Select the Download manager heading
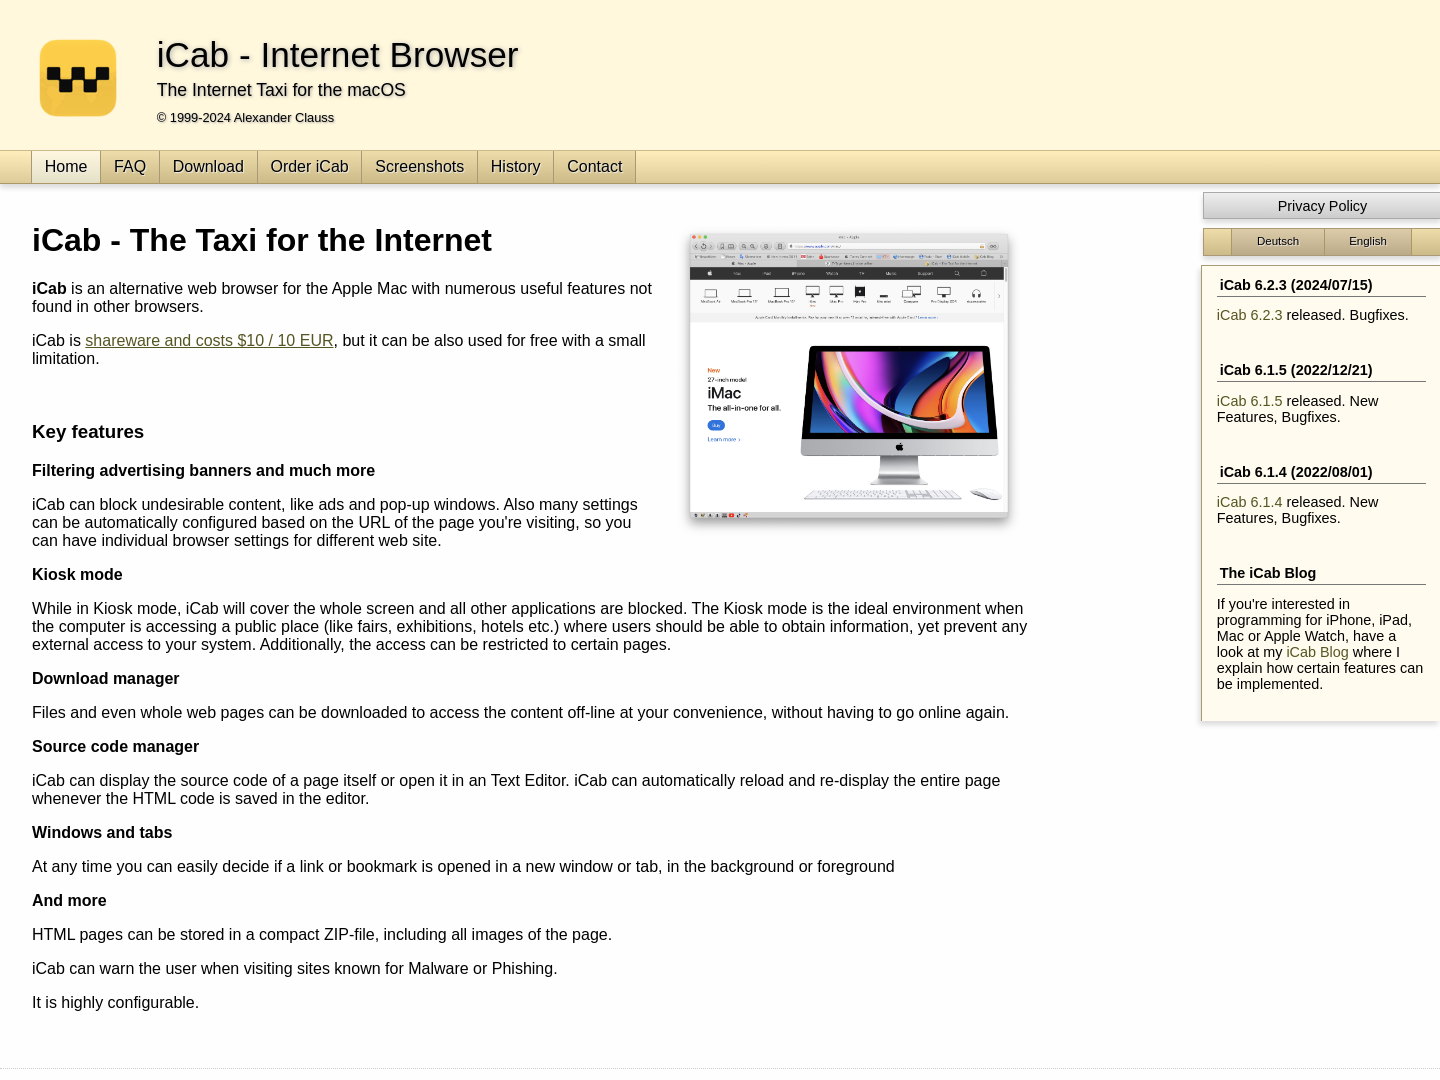The width and height of the screenshot is (1440, 1080). [x=106, y=679]
